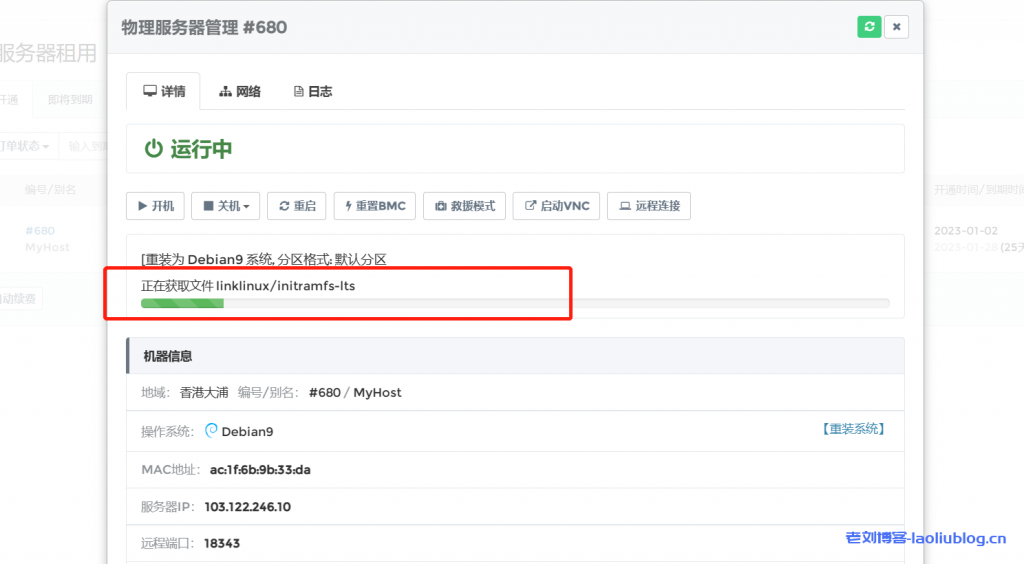Open the 订单状态 filter dropdown
This screenshot has height=564, width=1024.
pyautogui.click(x=27, y=146)
